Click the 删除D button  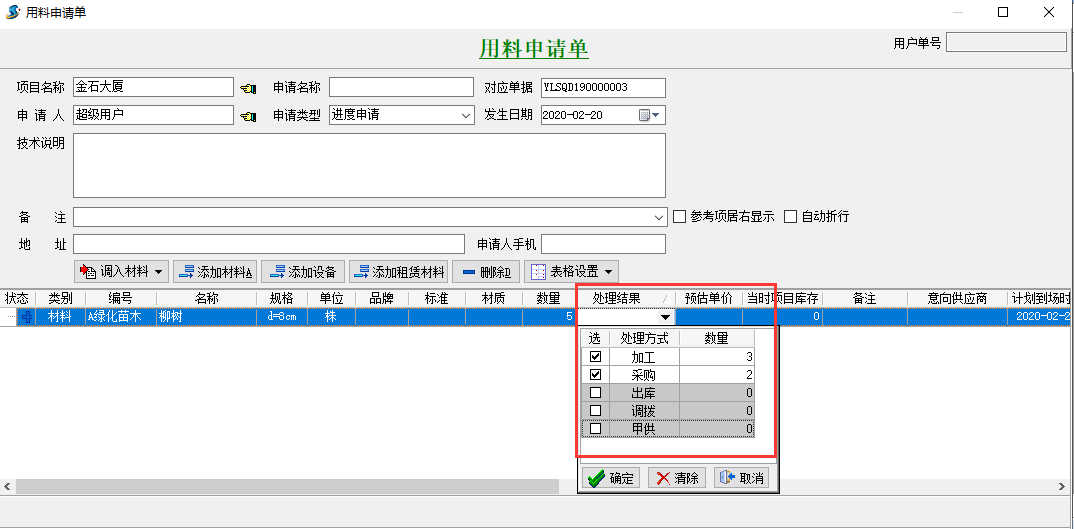[486, 271]
